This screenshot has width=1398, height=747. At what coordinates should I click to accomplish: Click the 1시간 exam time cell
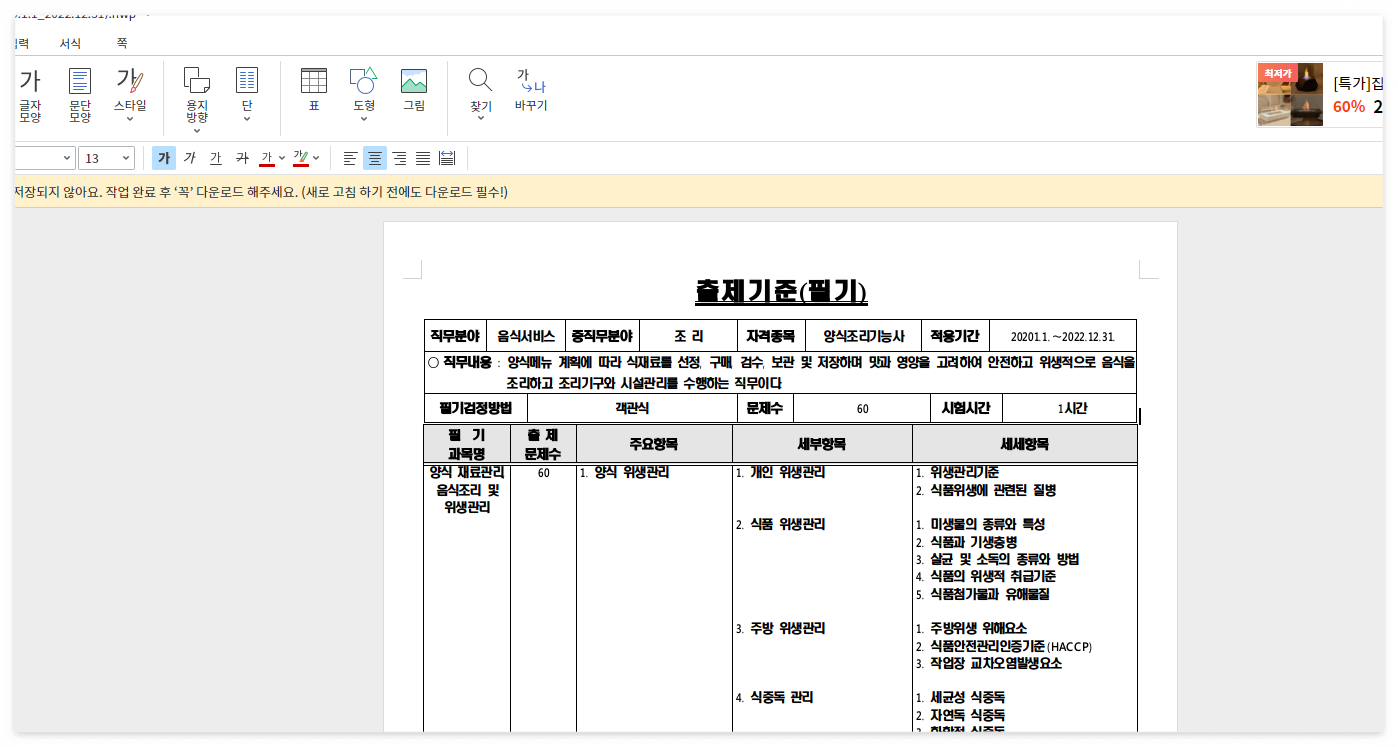pos(1071,408)
